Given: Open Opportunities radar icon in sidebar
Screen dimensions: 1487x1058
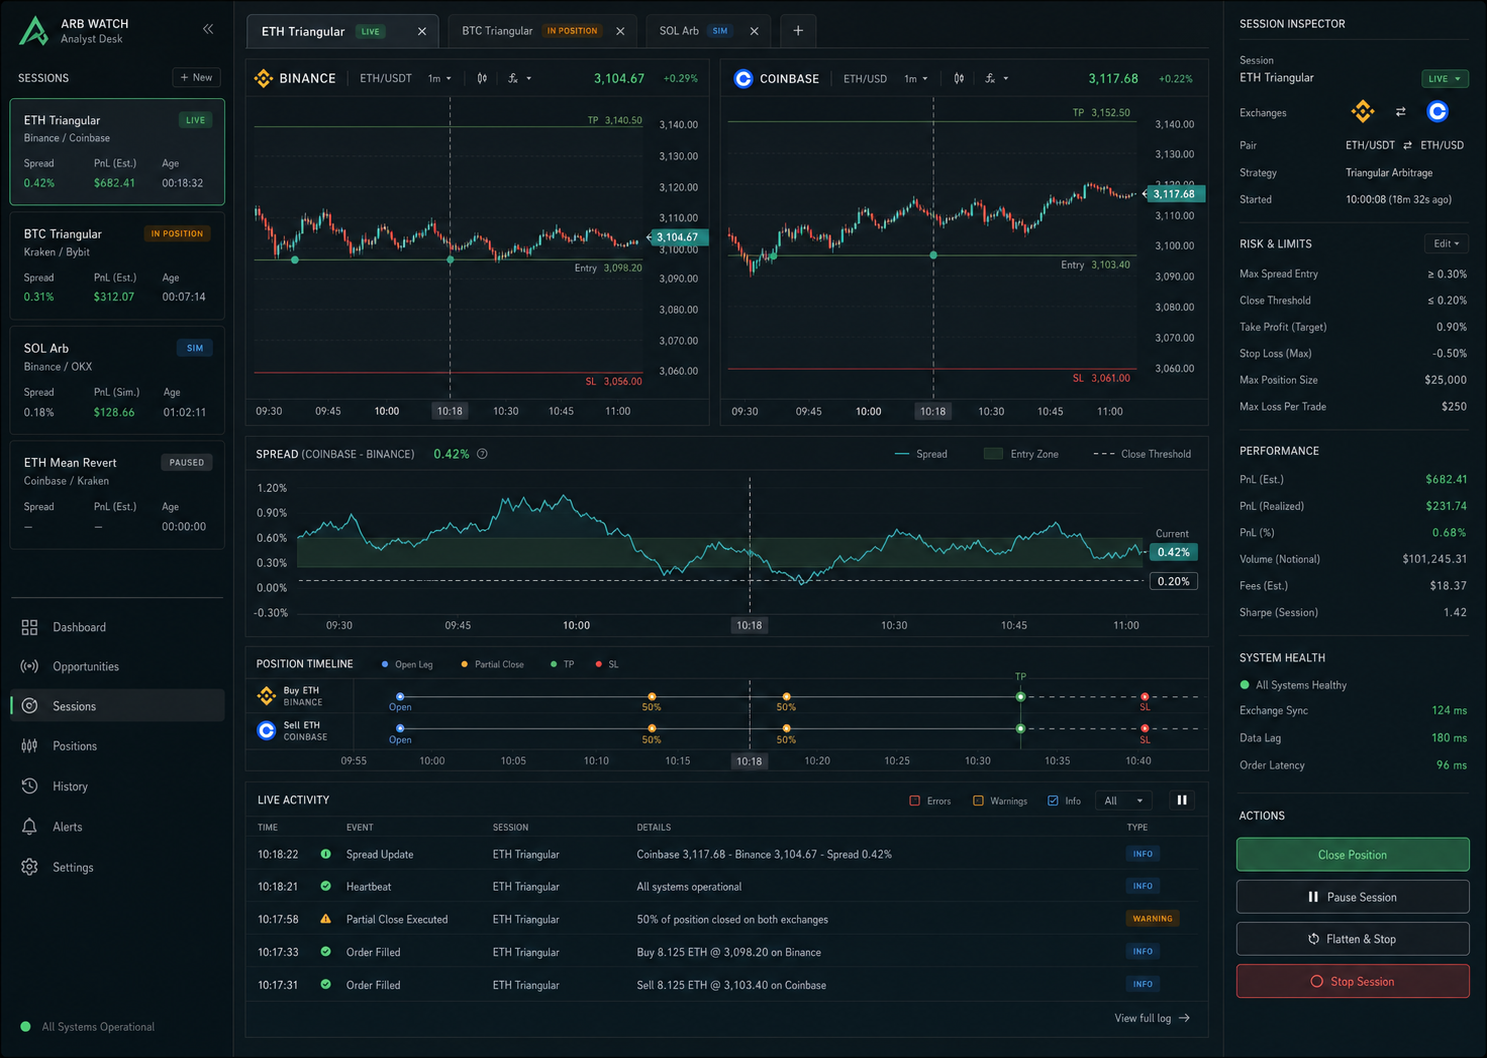Looking at the screenshot, I should (x=30, y=666).
